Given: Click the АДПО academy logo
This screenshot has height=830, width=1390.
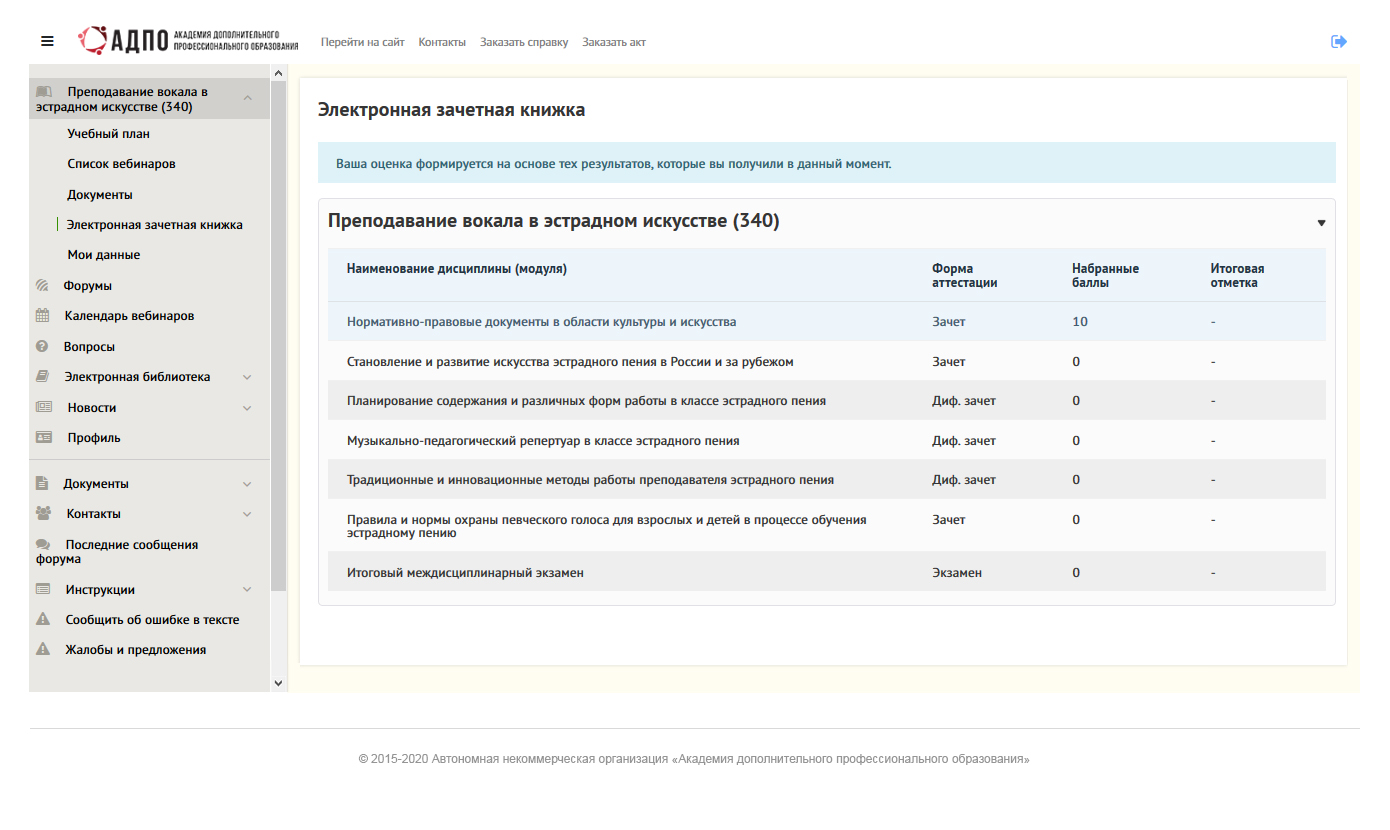Looking at the screenshot, I should [x=188, y=41].
